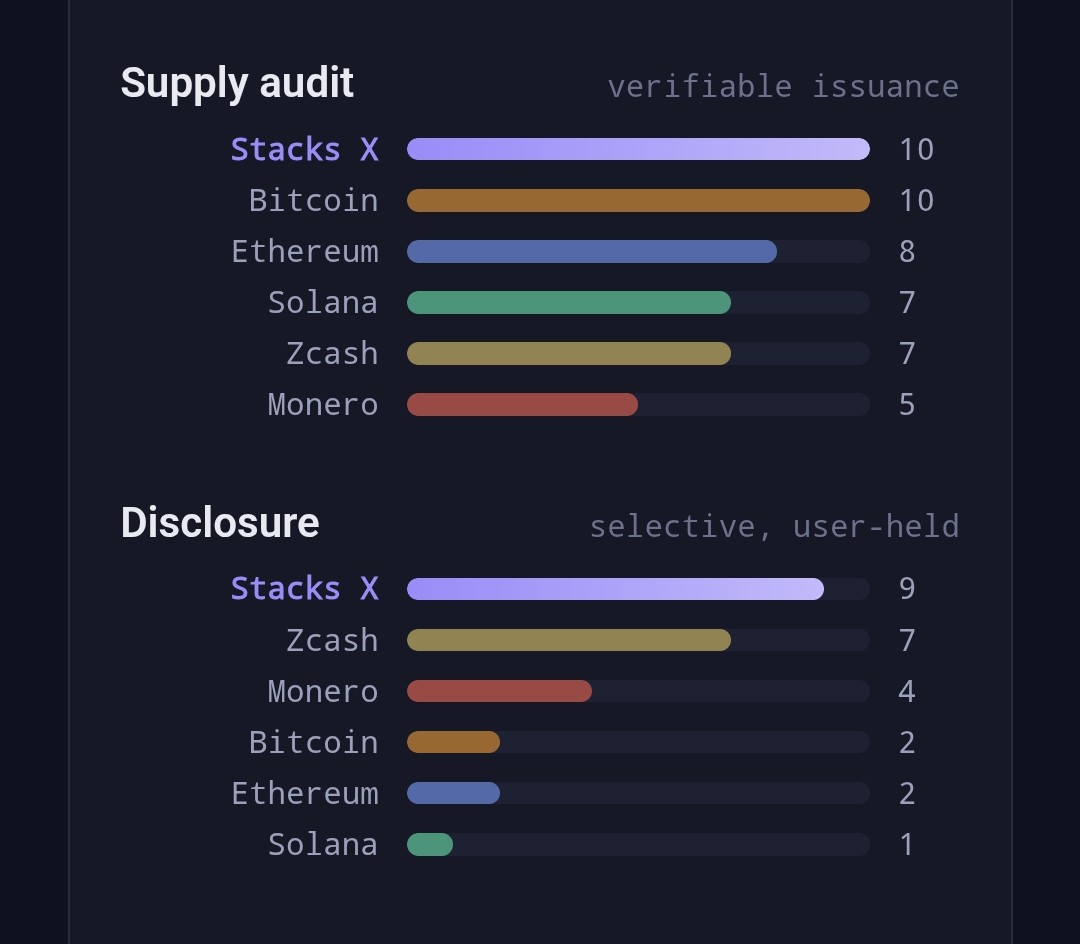Select Ethereum label in Disclosure

305,793
